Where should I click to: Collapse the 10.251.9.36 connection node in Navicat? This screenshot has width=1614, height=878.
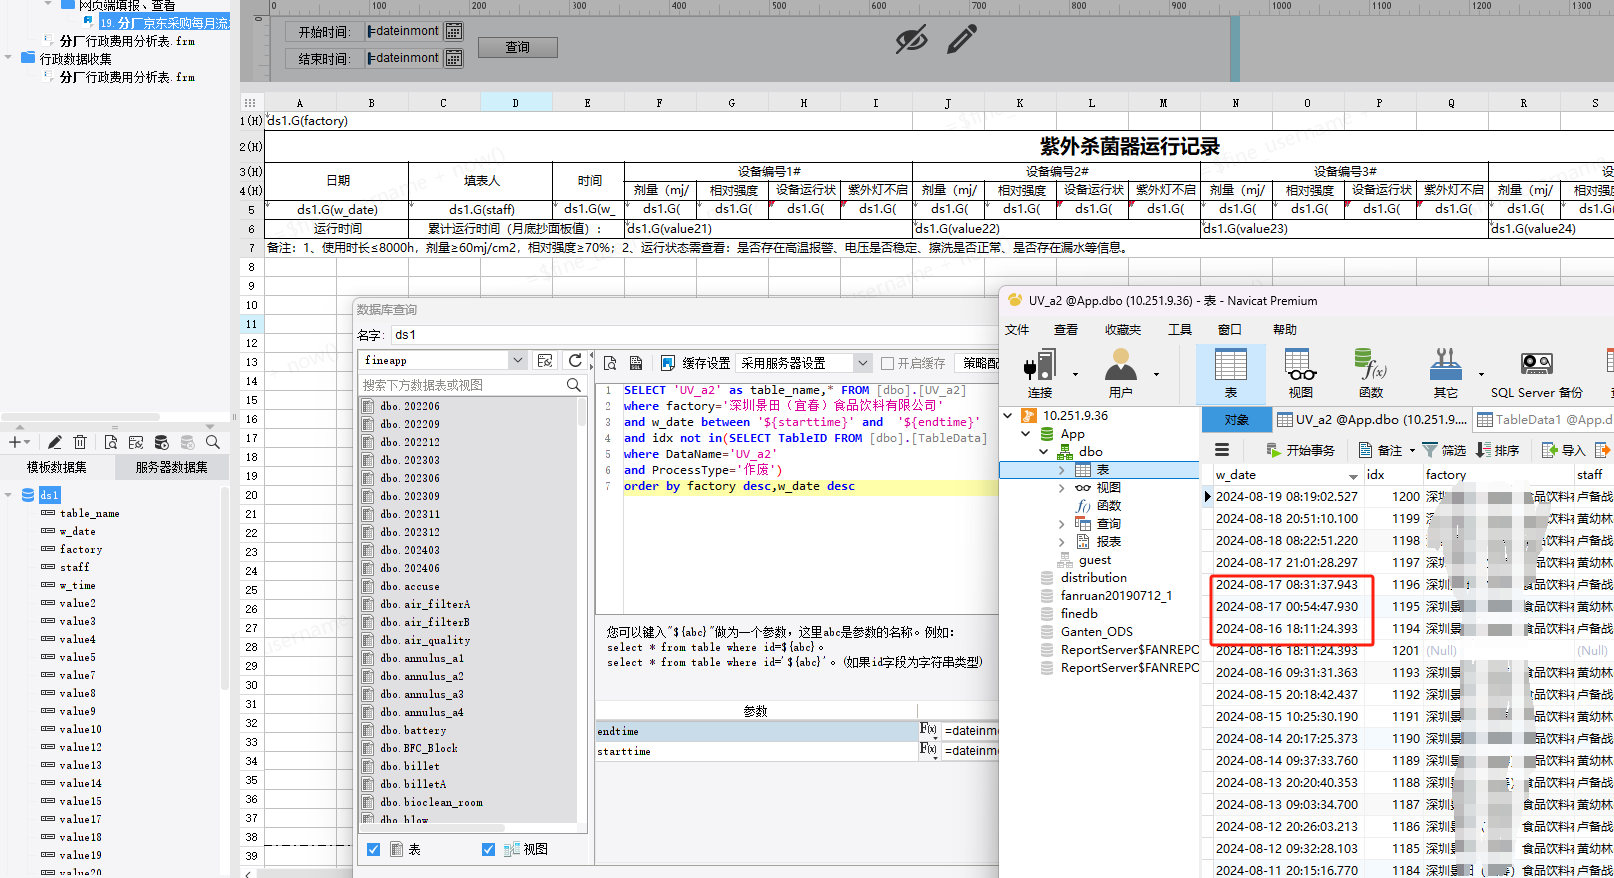pyautogui.click(x=1008, y=416)
